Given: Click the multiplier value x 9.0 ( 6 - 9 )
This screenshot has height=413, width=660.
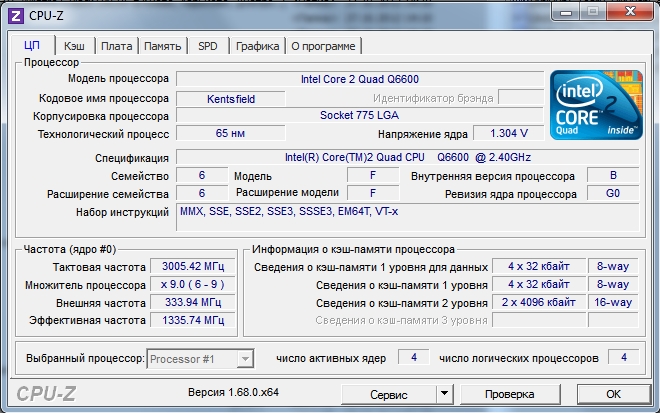Looking at the screenshot, I should [x=193, y=285].
